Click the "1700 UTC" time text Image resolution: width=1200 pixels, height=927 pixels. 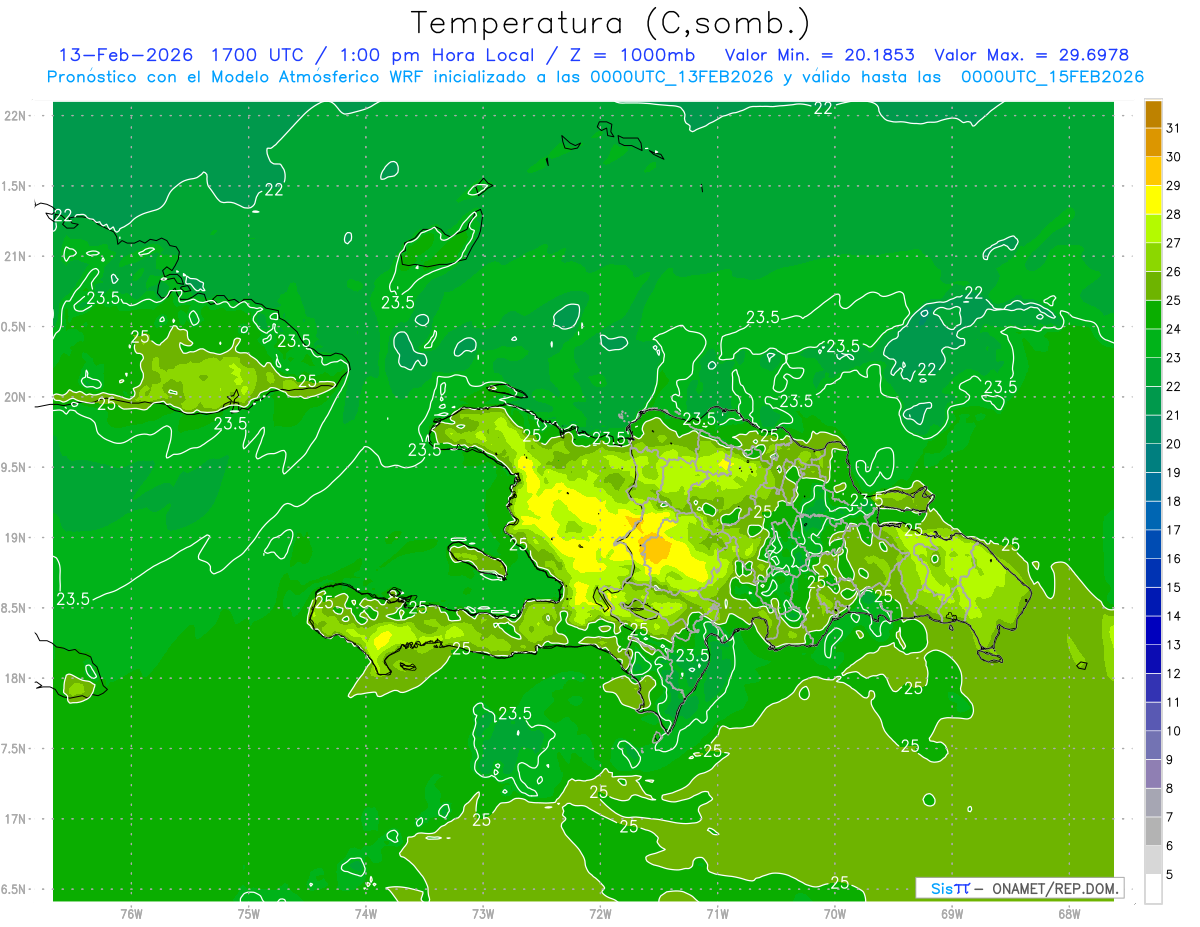pyautogui.click(x=259, y=56)
